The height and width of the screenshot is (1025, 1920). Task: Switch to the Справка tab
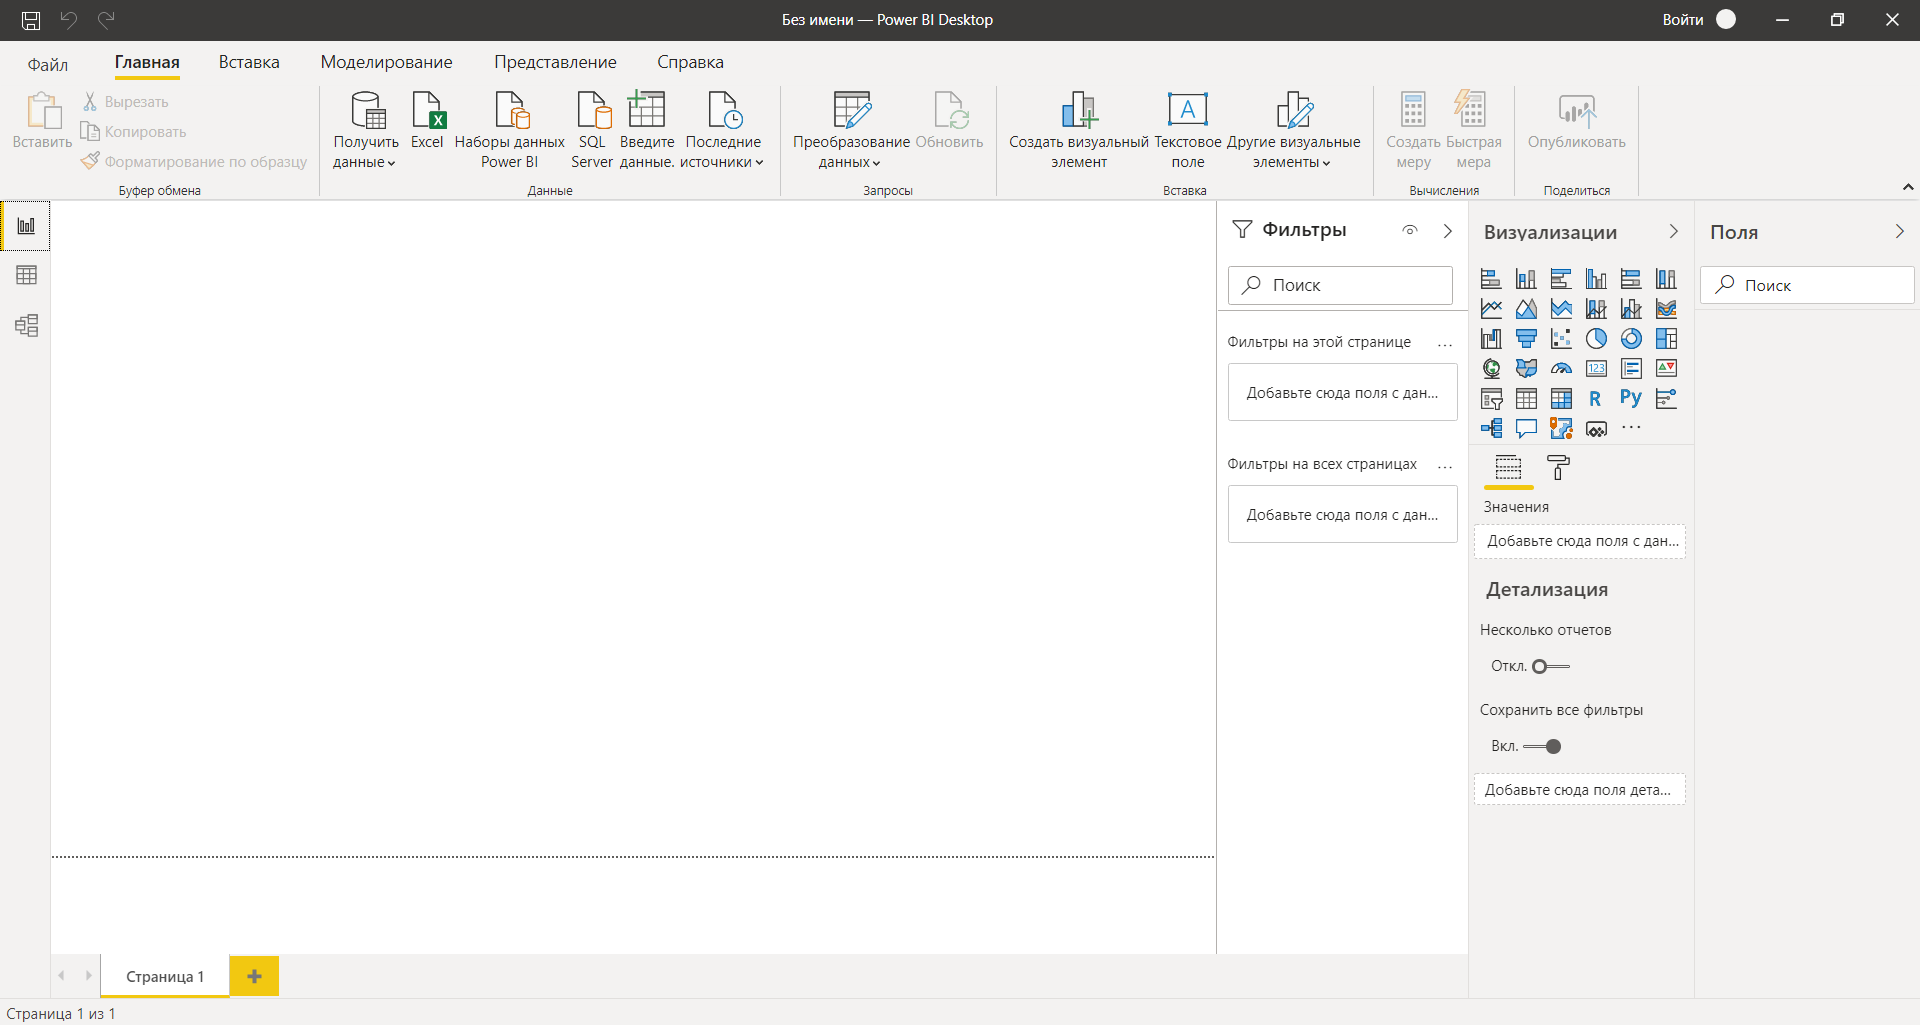pos(690,62)
